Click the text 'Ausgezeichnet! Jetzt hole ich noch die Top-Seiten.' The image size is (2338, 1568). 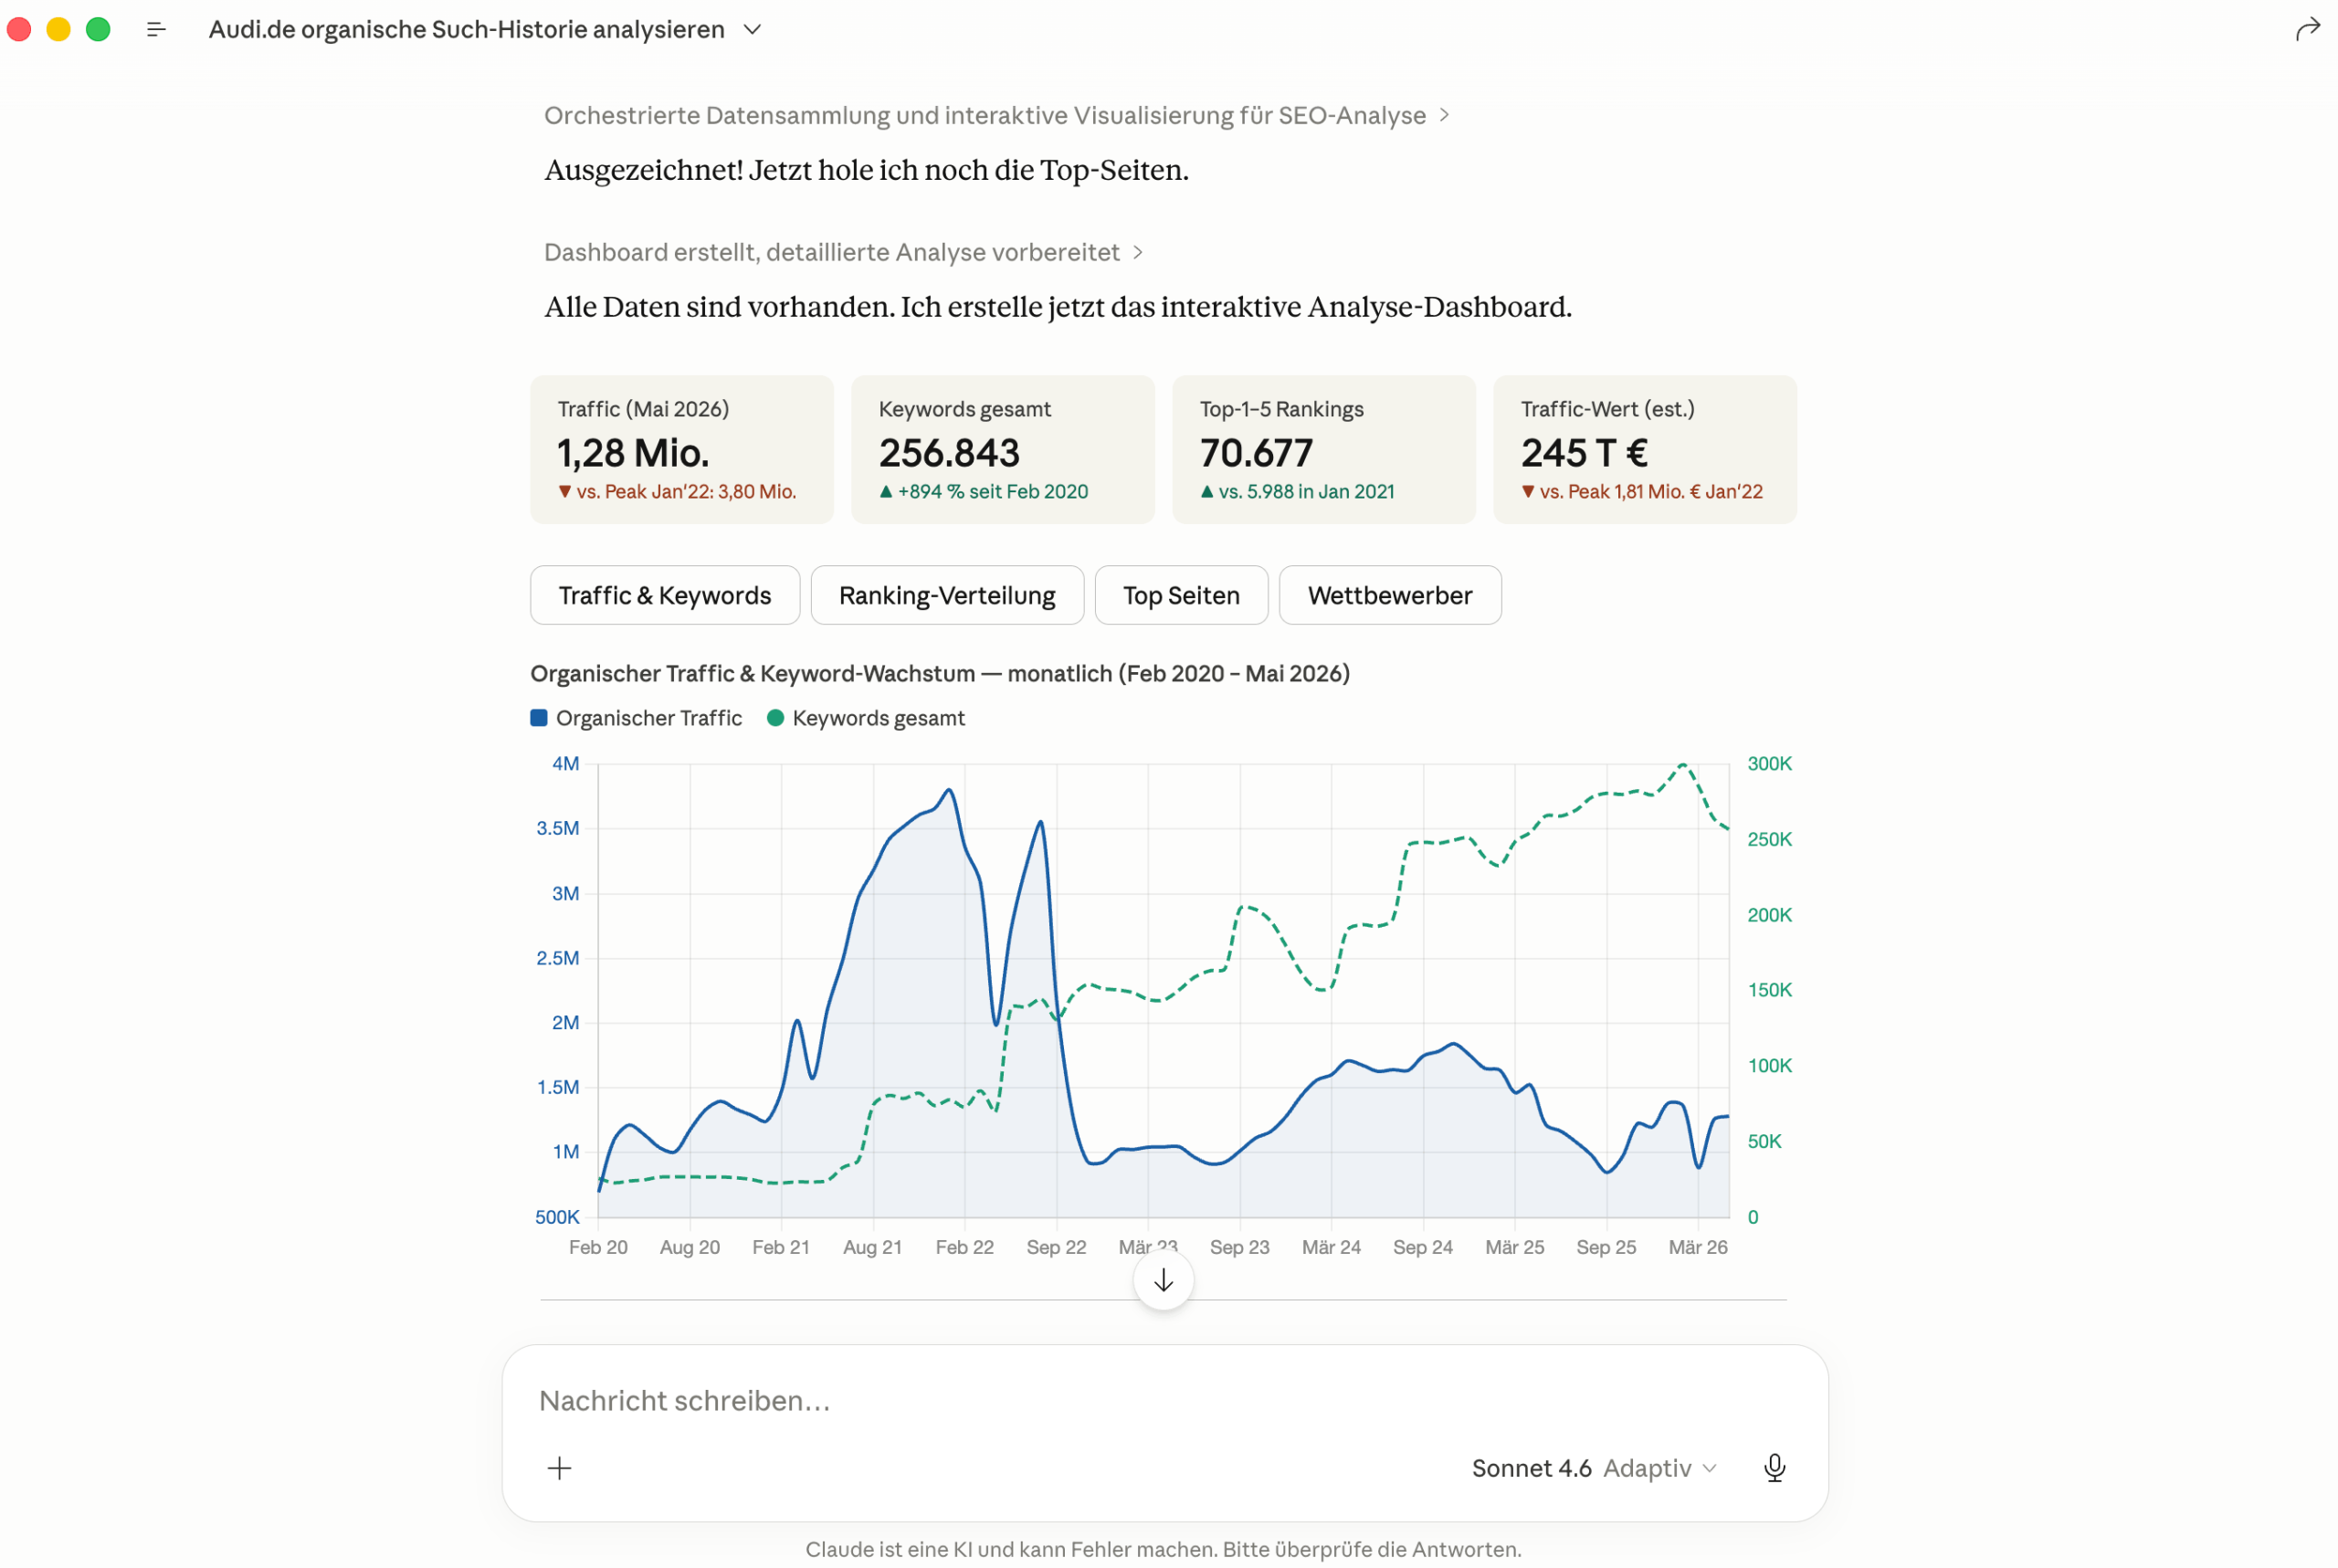coord(866,170)
